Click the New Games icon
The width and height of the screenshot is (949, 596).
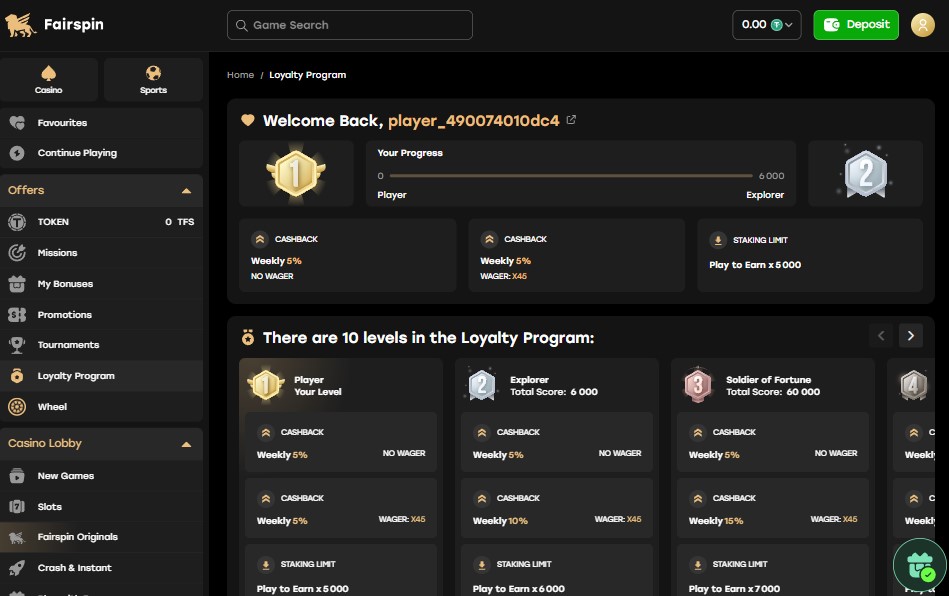17,476
